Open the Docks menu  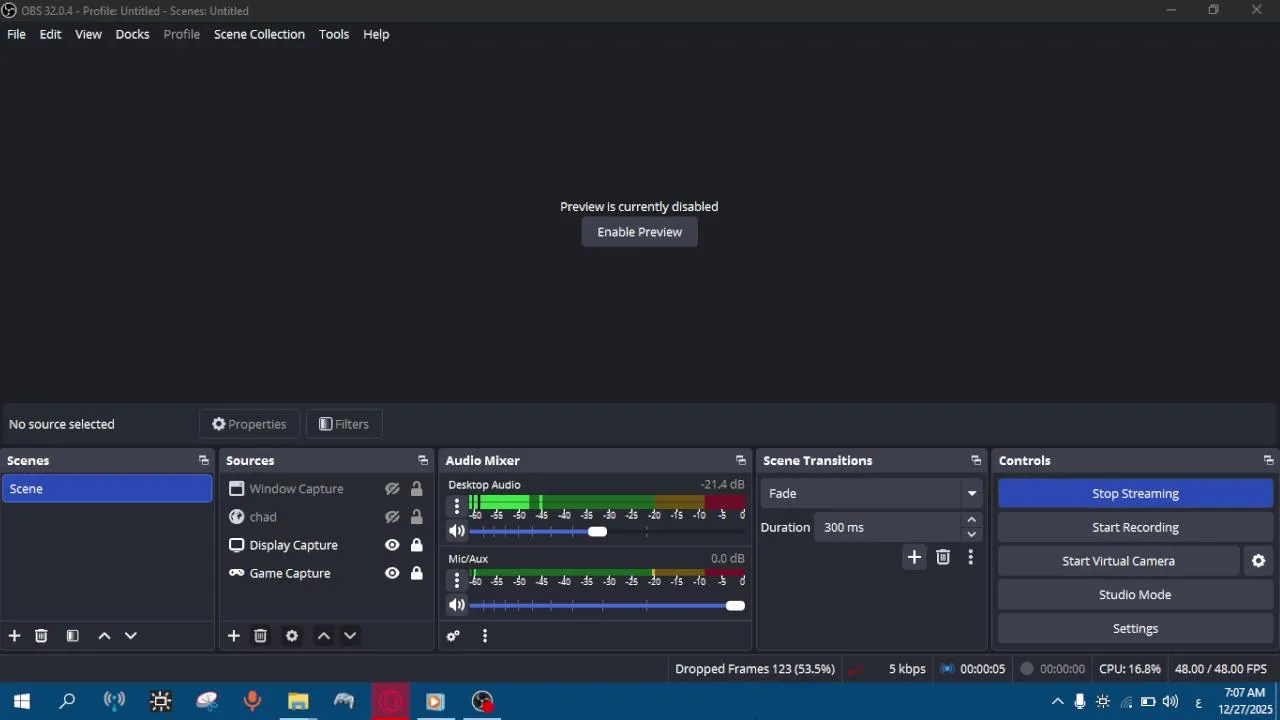(x=132, y=34)
